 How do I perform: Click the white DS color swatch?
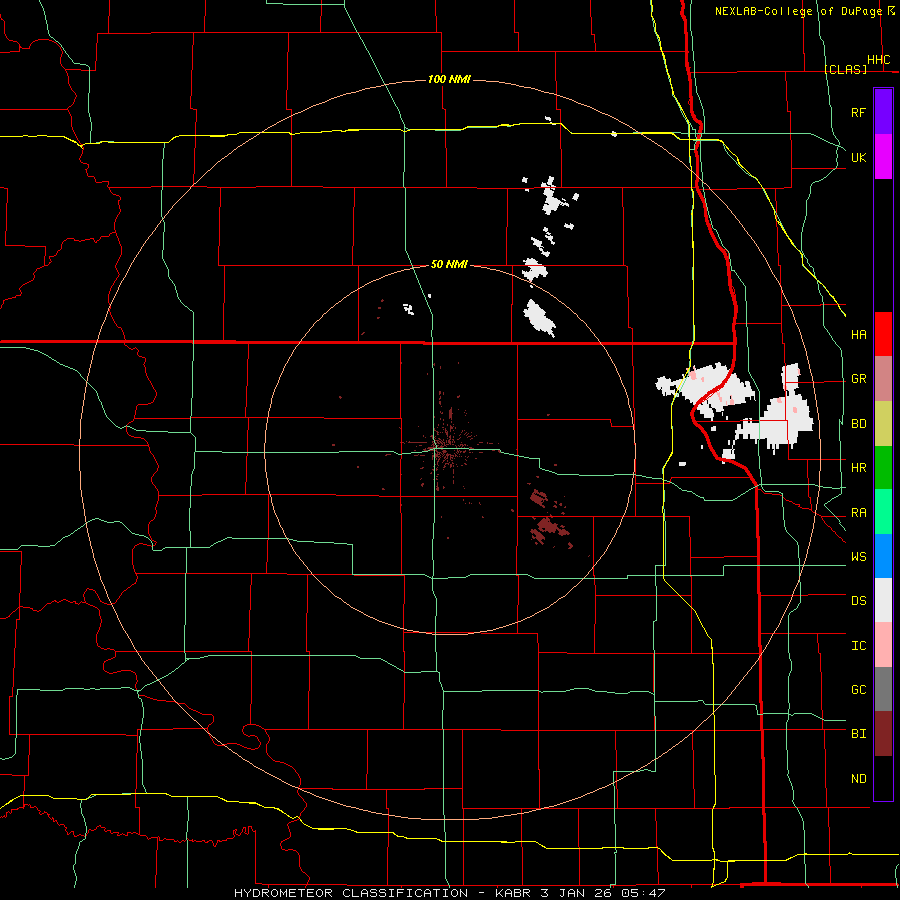pyautogui.click(x=883, y=600)
